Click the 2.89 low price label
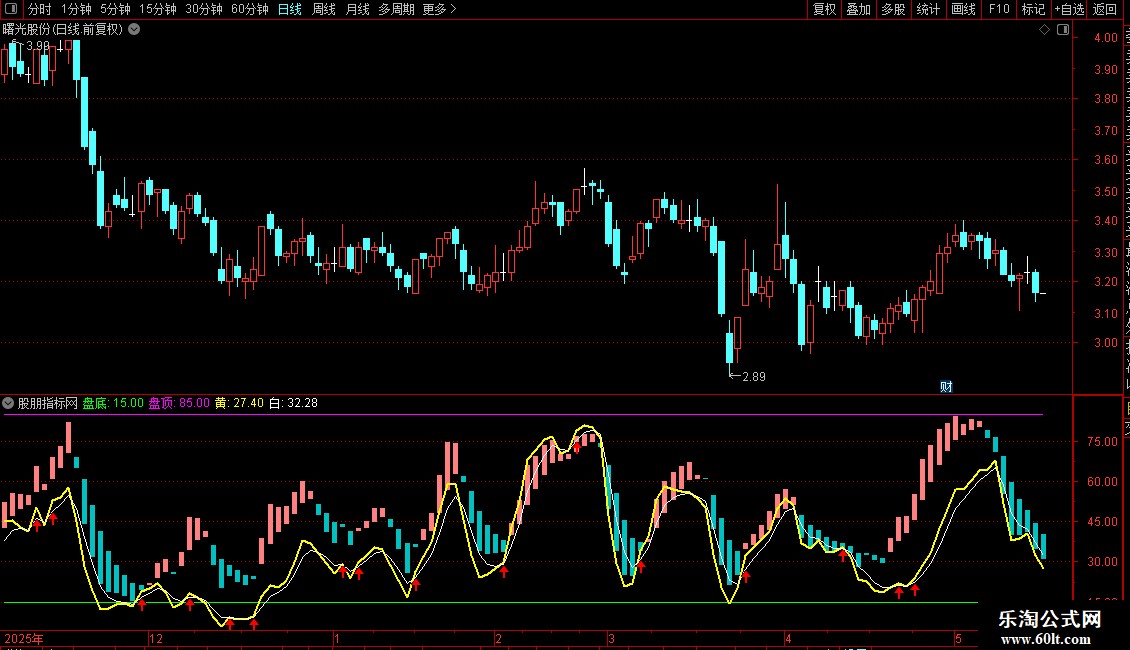This screenshot has height=650, width=1130. [x=754, y=377]
